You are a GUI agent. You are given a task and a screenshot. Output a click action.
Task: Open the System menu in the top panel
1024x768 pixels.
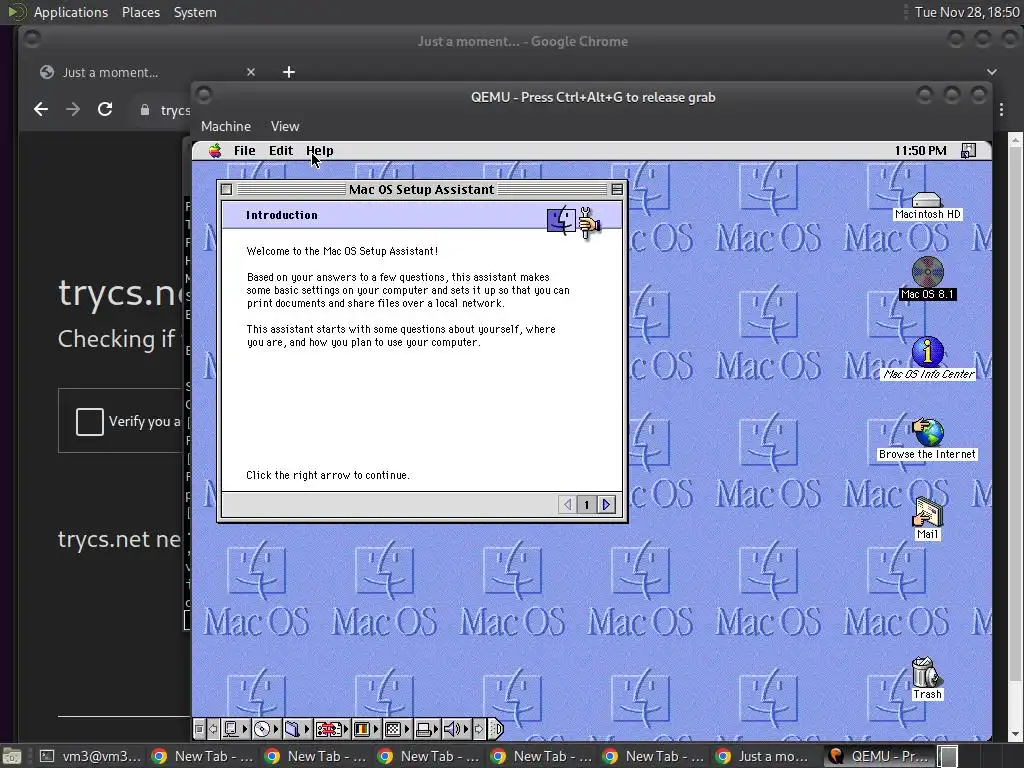coord(195,12)
